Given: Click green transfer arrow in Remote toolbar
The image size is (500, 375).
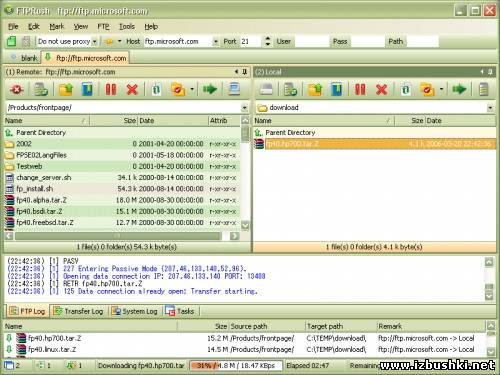Looking at the screenshot, I should pyautogui.click(x=210, y=89).
